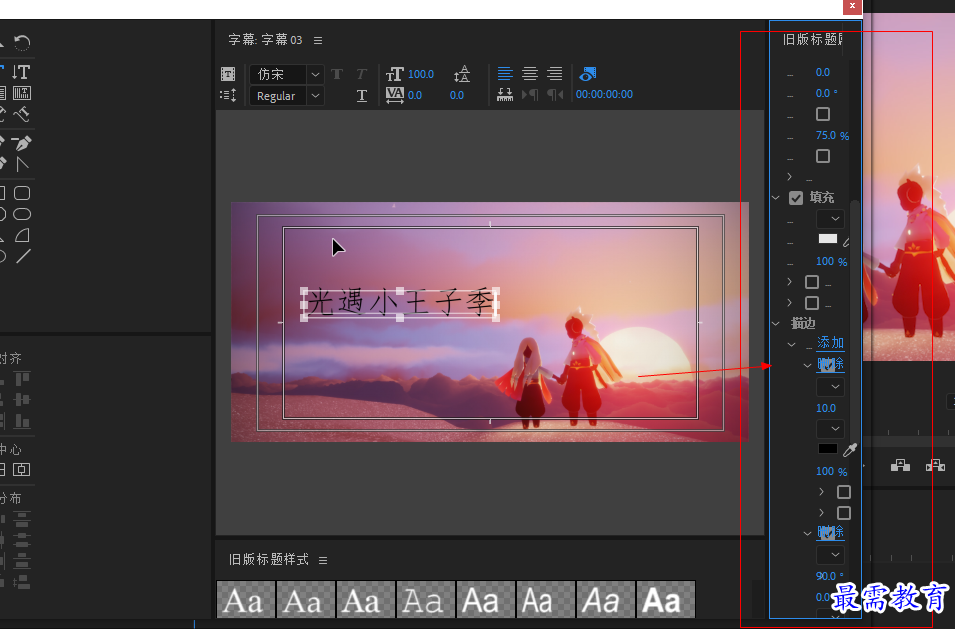Open the white fill color swatch
Screen dimensions: 955x629
tap(827, 239)
